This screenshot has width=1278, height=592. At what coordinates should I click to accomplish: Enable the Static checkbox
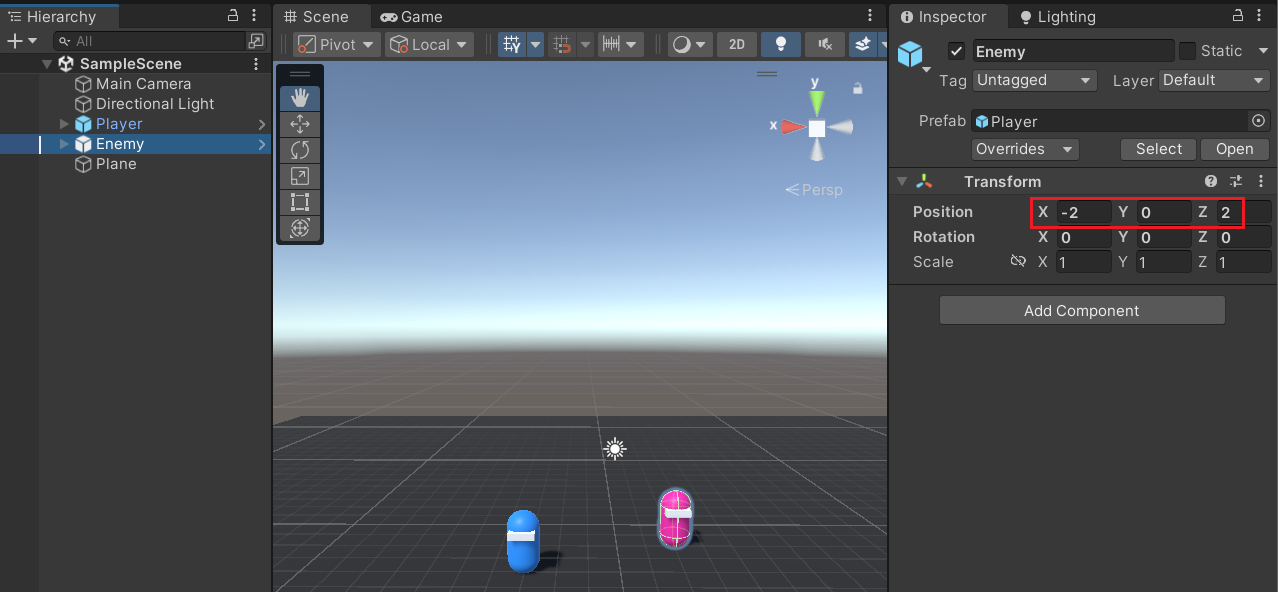click(x=1188, y=51)
